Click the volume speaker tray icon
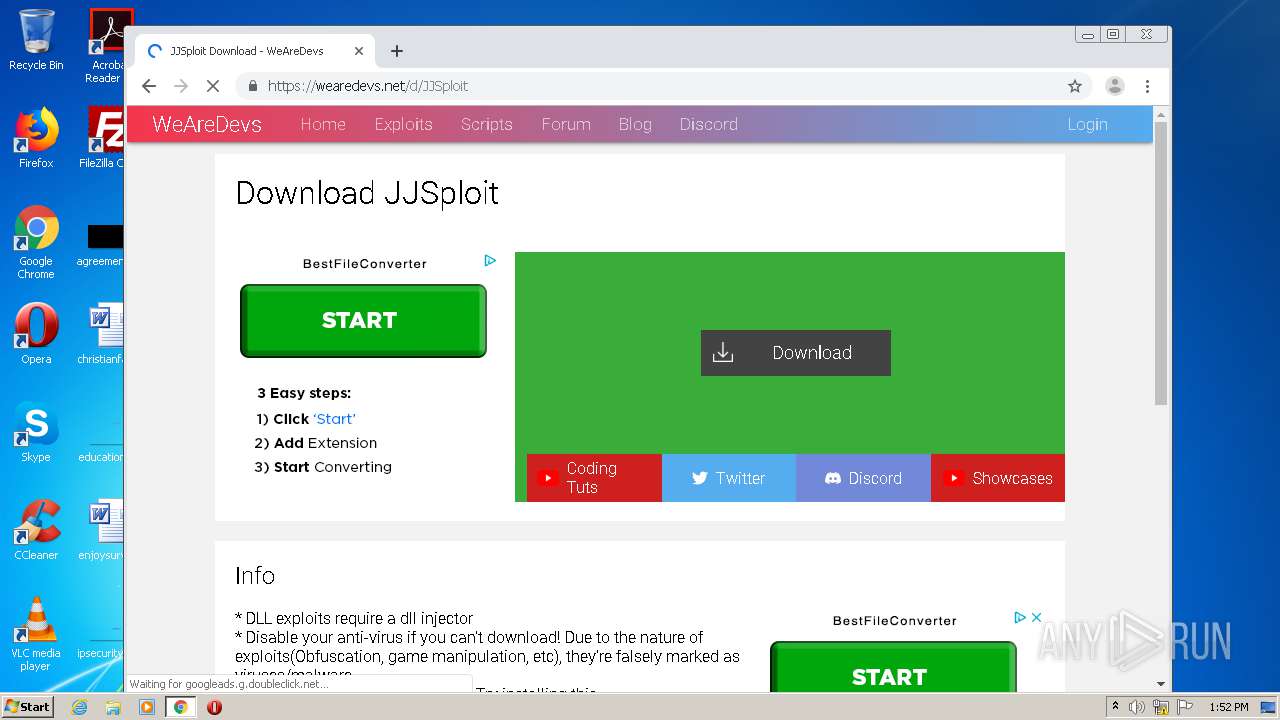1280x720 pixels. coord(1137,707)
